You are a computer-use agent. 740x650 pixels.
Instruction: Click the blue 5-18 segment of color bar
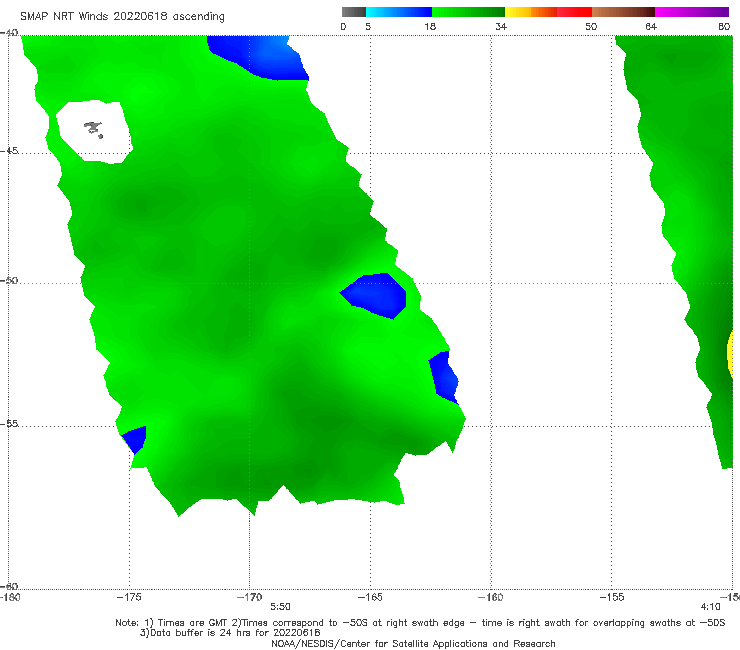click(x=399, y=12)
